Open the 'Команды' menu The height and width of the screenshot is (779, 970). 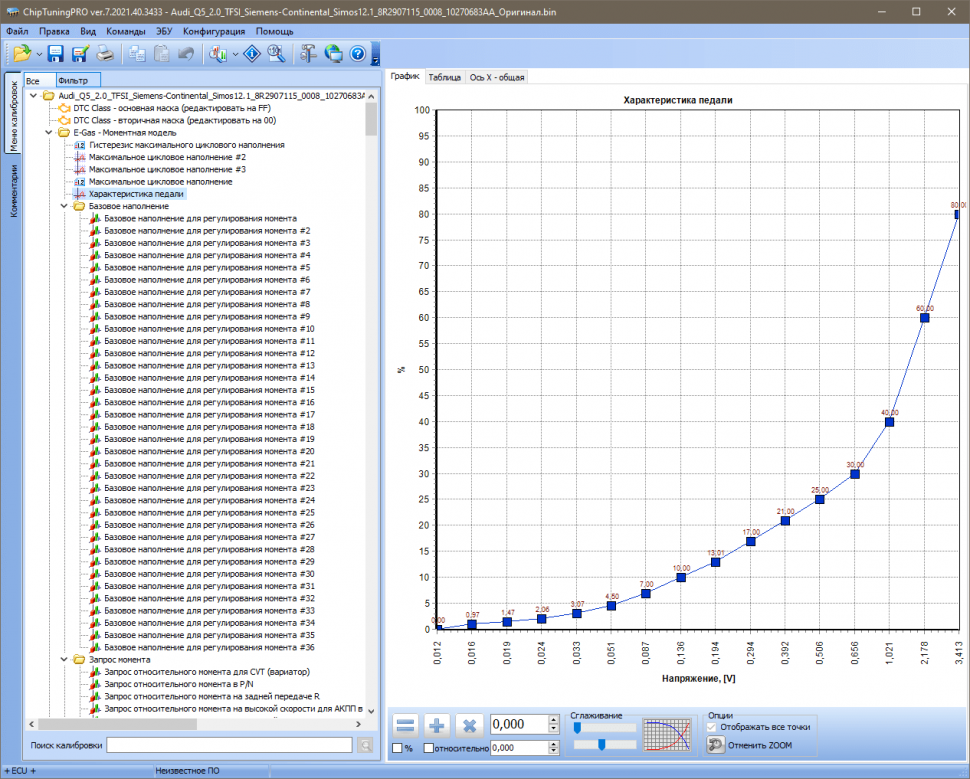[x=125, y=31]
